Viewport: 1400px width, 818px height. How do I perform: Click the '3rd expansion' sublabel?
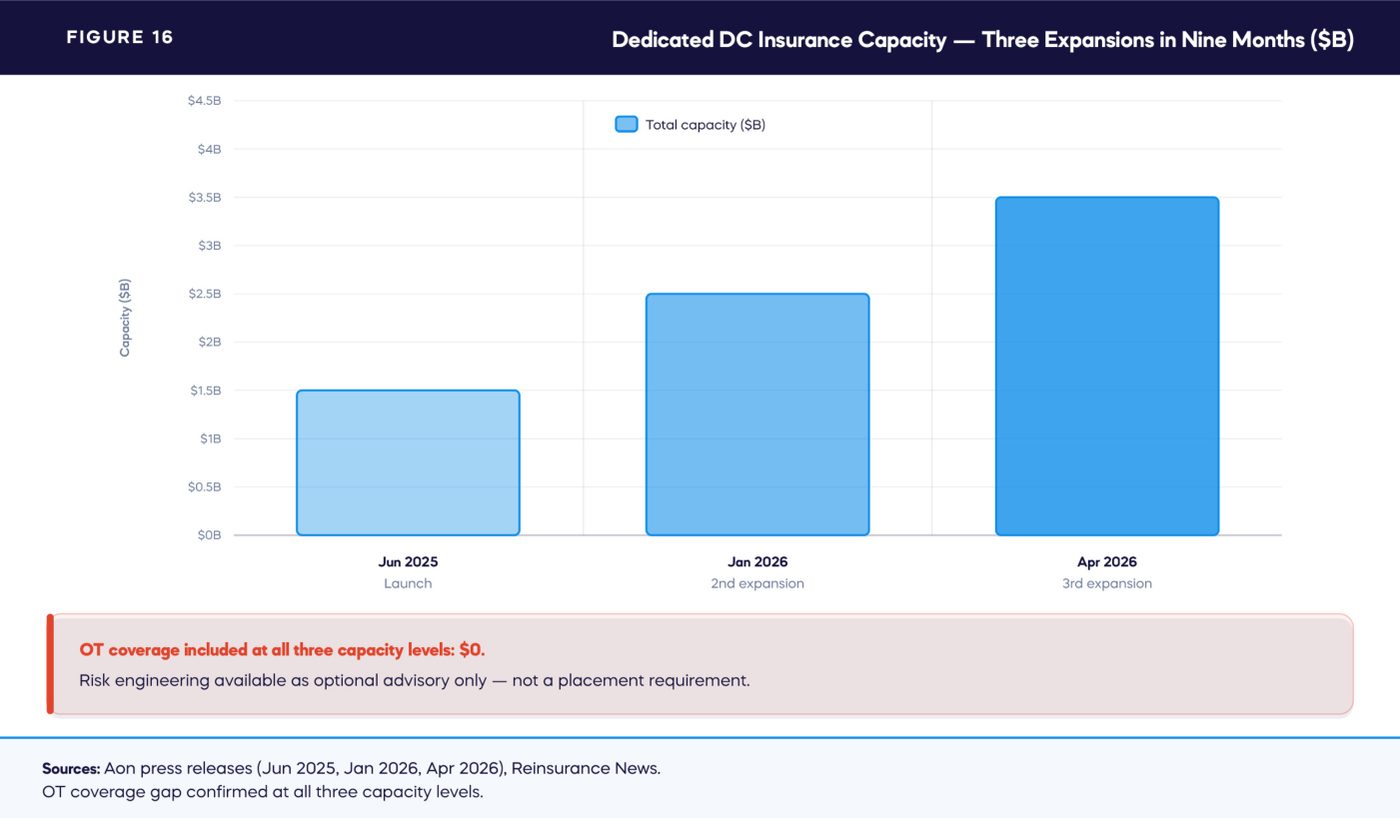[x=1107, y=583]
